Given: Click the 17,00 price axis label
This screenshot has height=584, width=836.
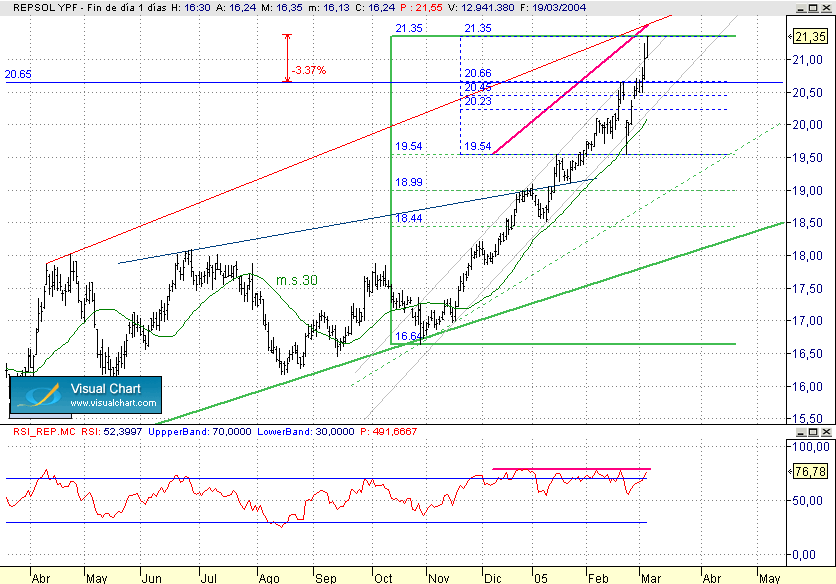Looking at the screenshot, I should coord(808,321).
